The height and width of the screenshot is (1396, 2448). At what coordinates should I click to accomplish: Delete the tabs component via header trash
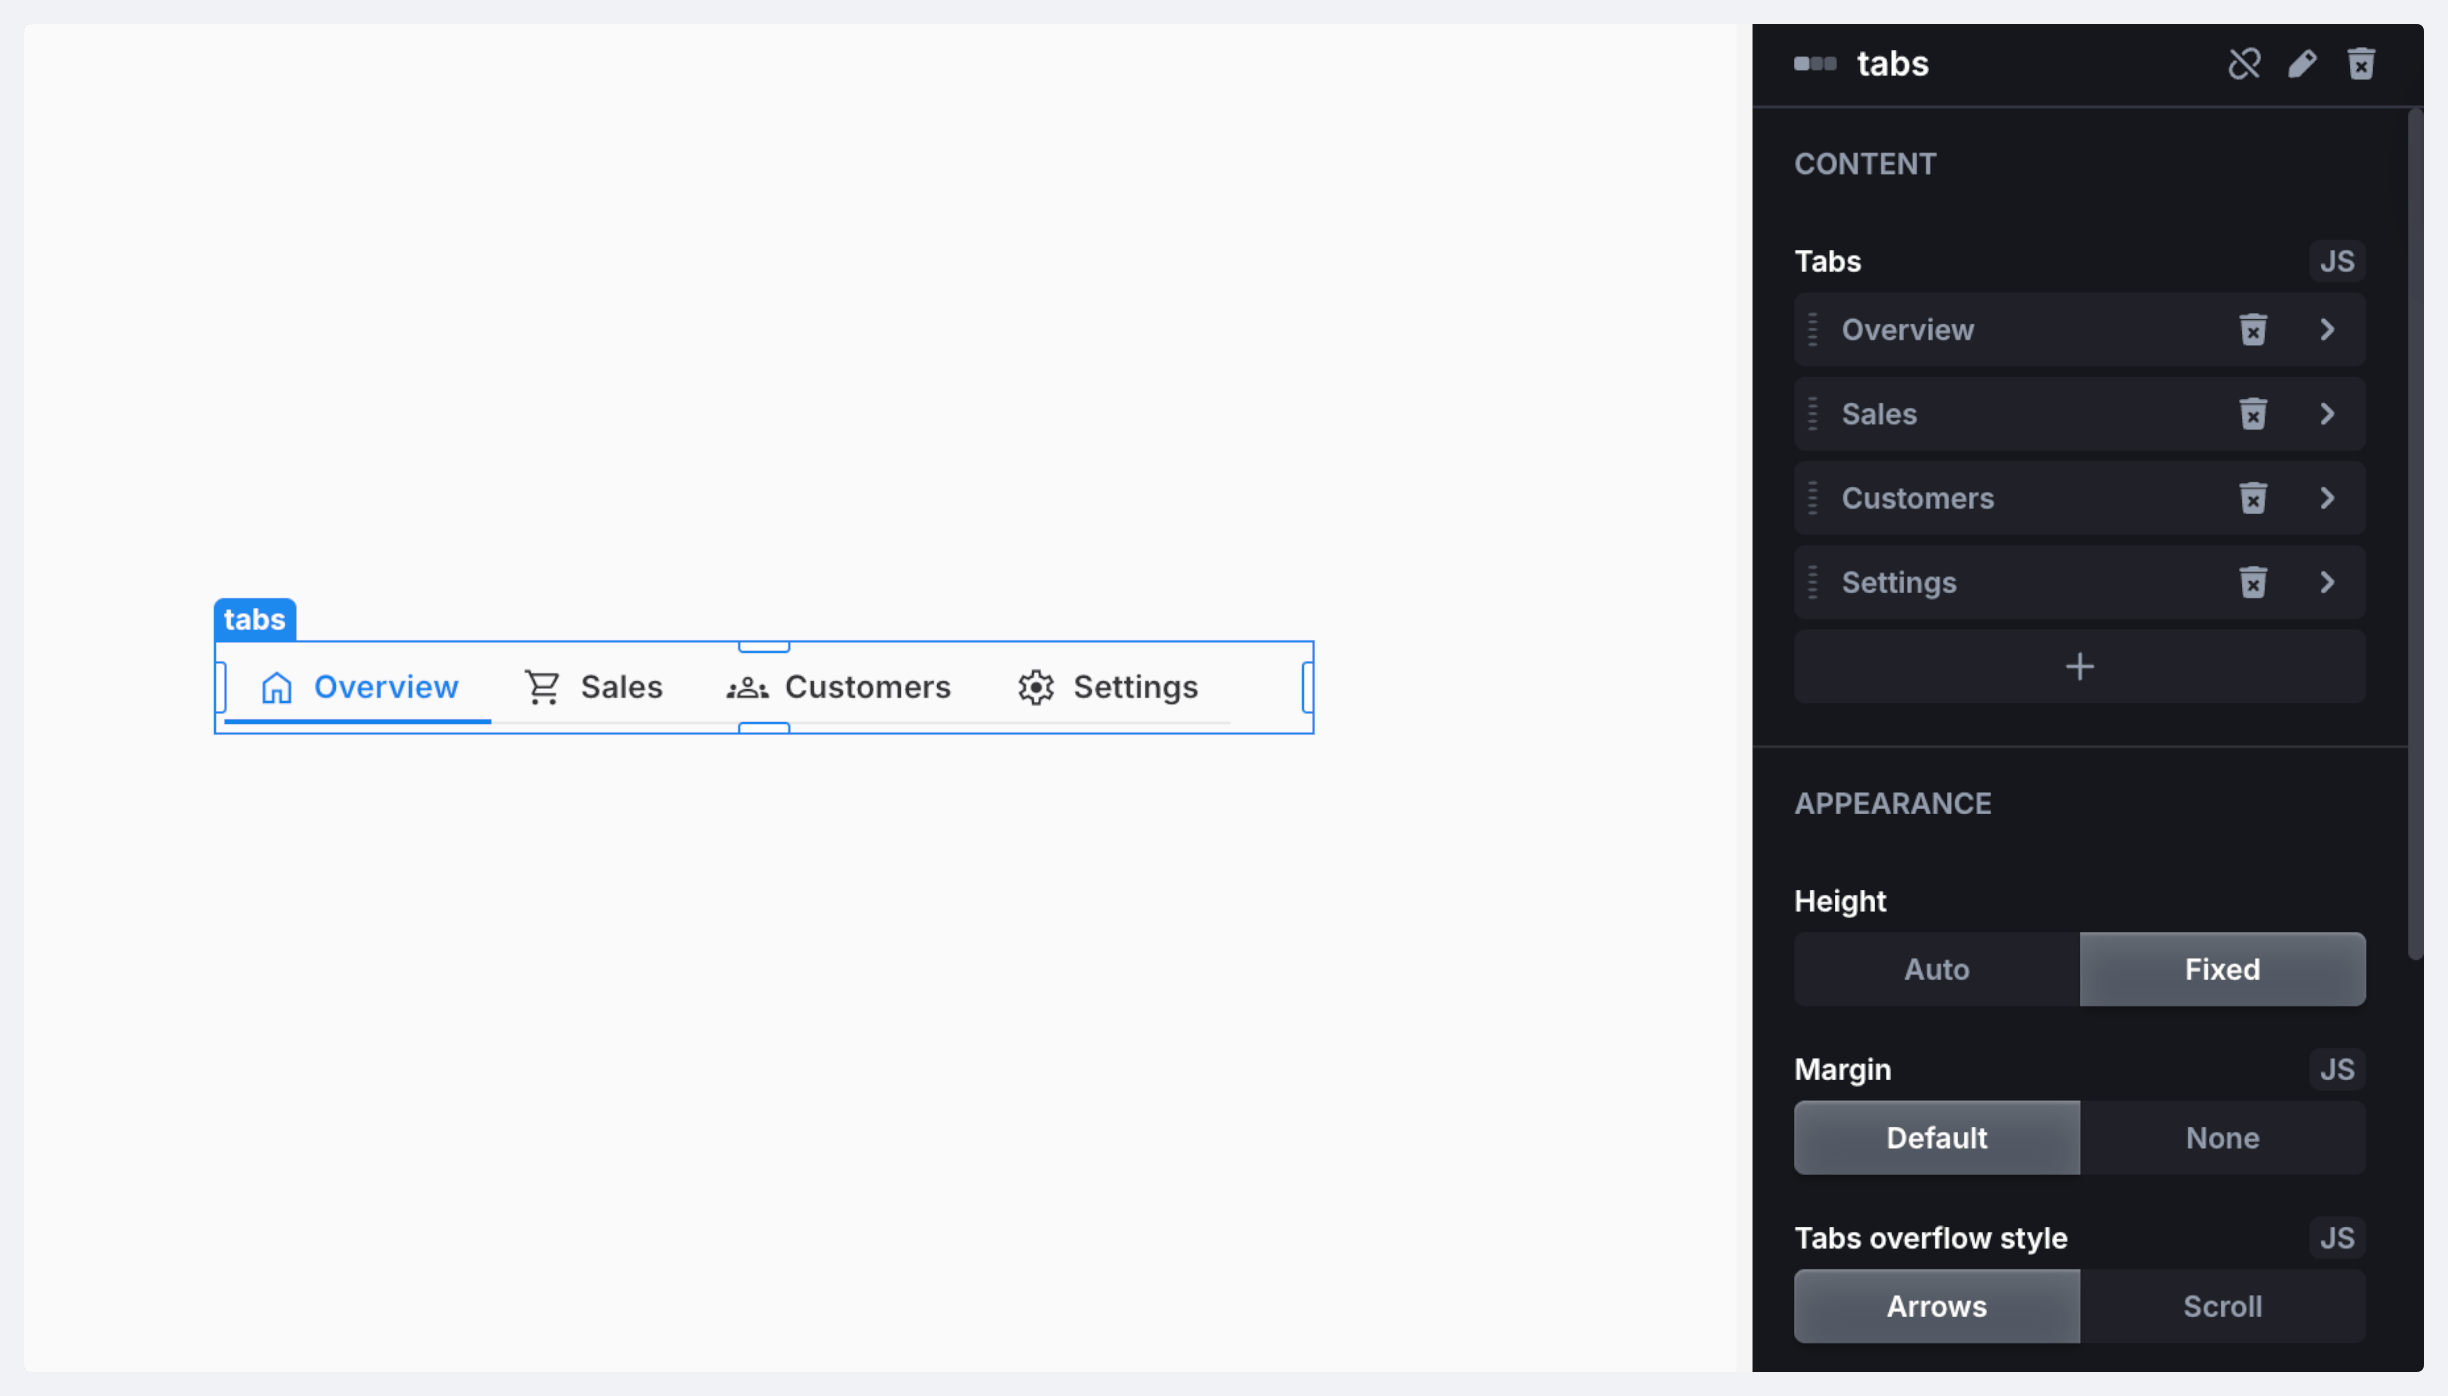click(x=2361, y=64)
